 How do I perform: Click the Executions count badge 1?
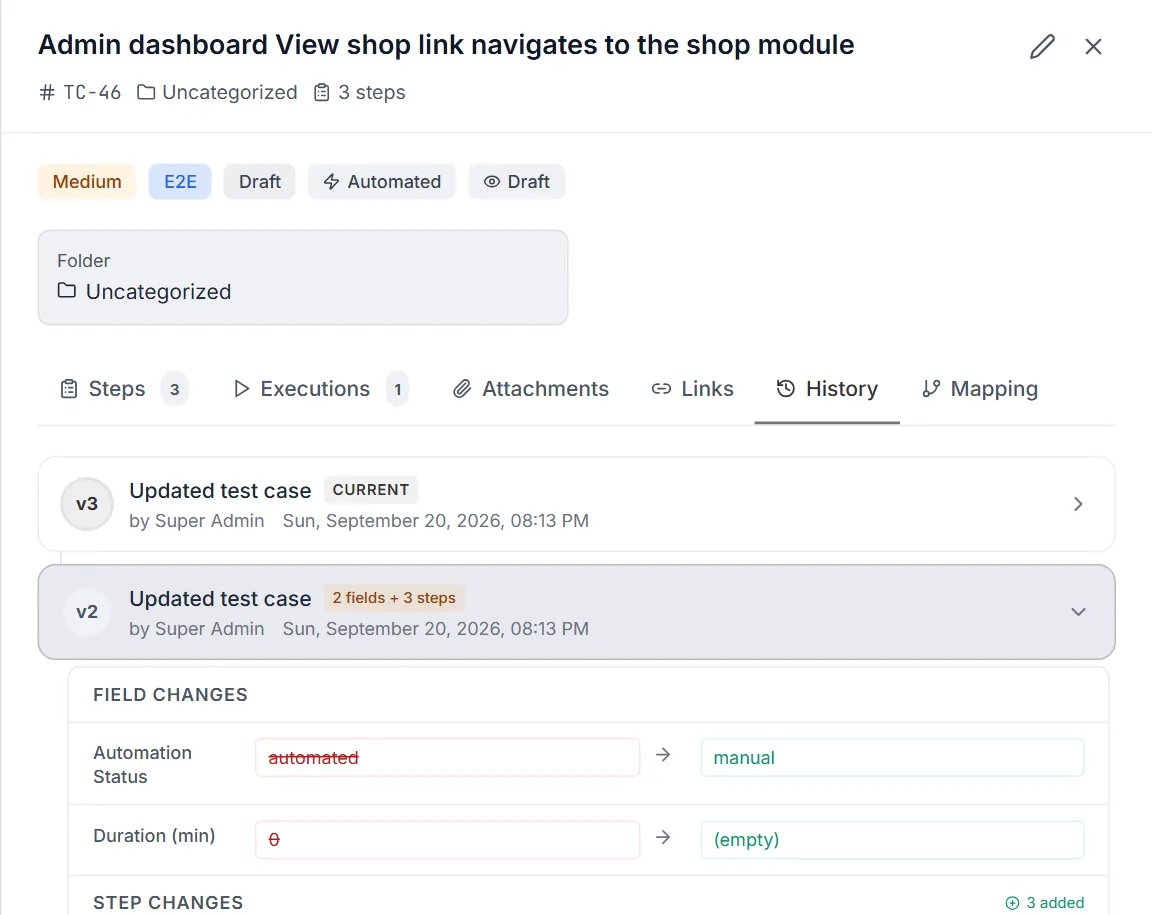[x=397, y=390]
